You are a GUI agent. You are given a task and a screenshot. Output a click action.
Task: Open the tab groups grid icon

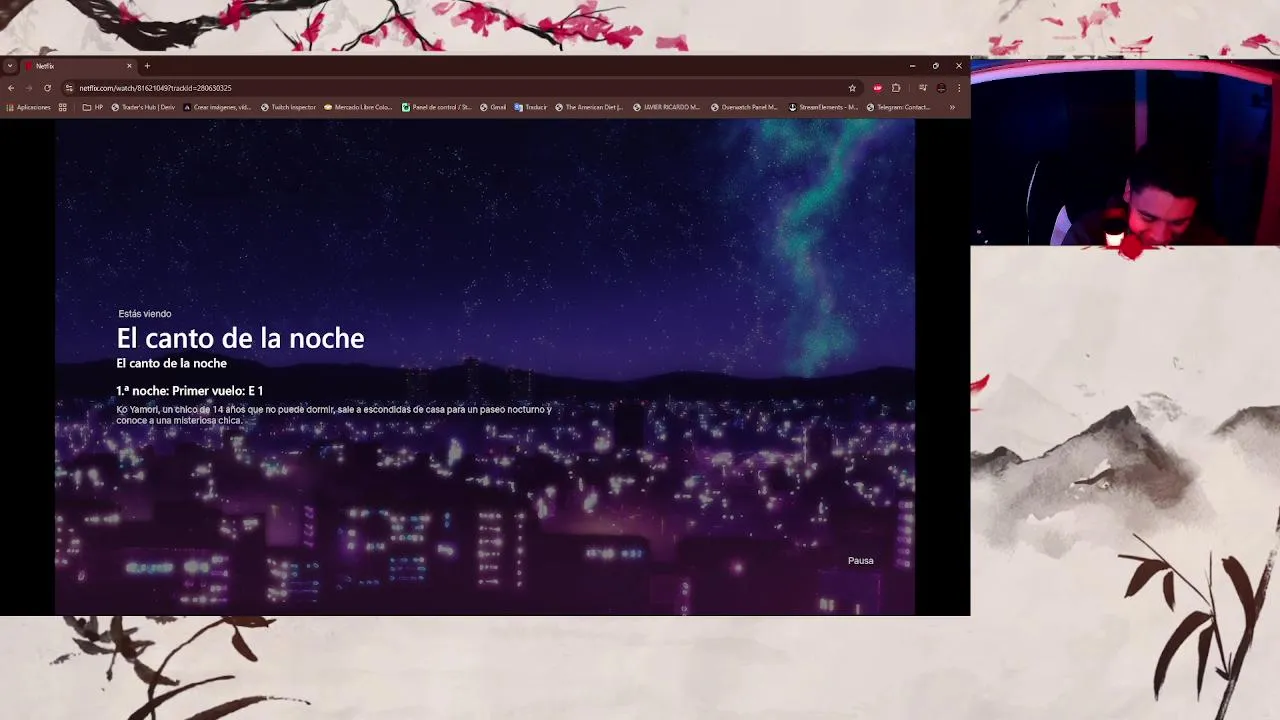pyautogui.click(x=62, y=107)
